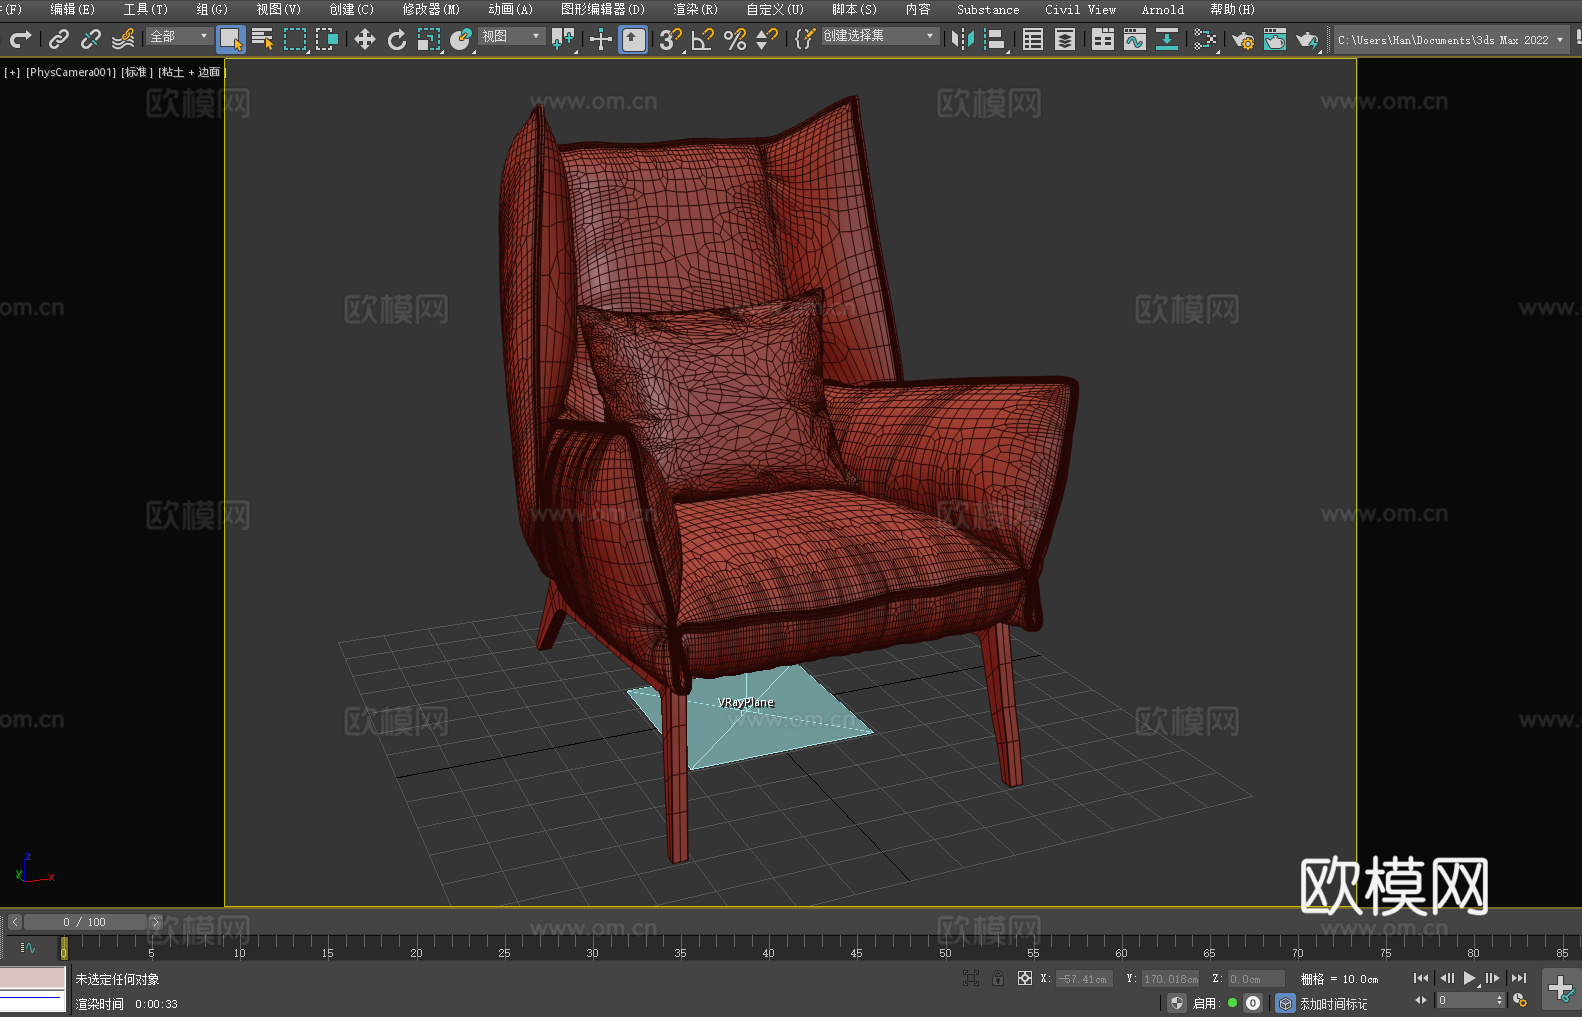Click the Bind to Space Warp icon
This screenshot has width=1582, height=1017.
point(123,39)
